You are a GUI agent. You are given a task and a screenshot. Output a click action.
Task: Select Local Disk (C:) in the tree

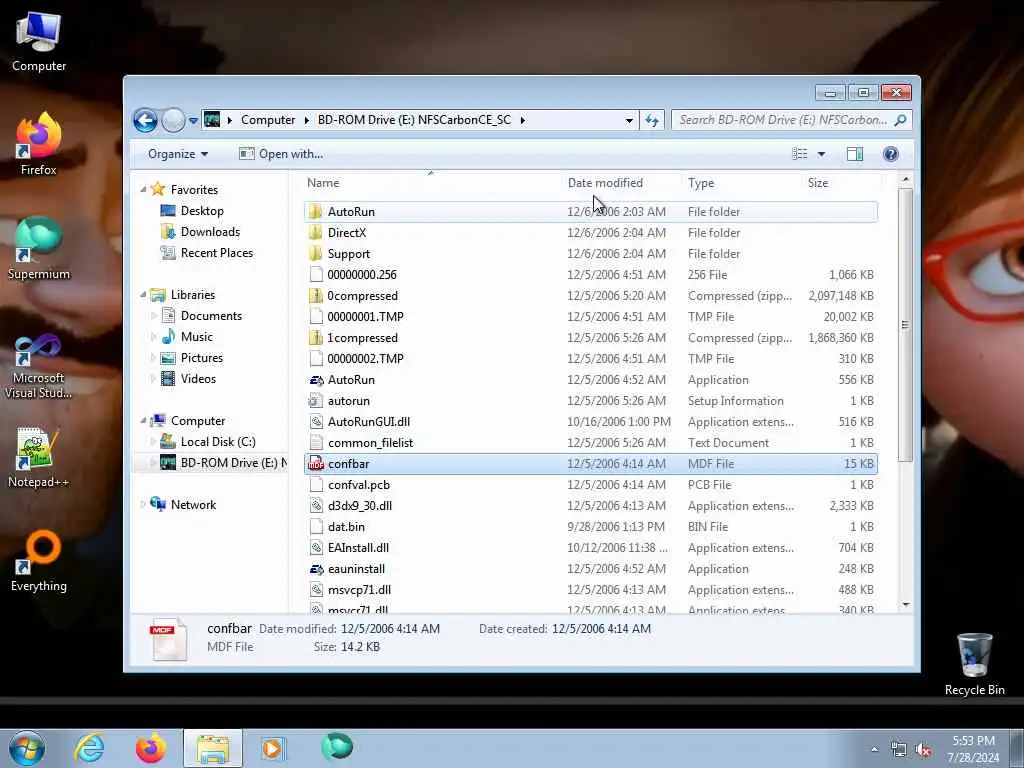pyautogui.click(x=217, y=442)
